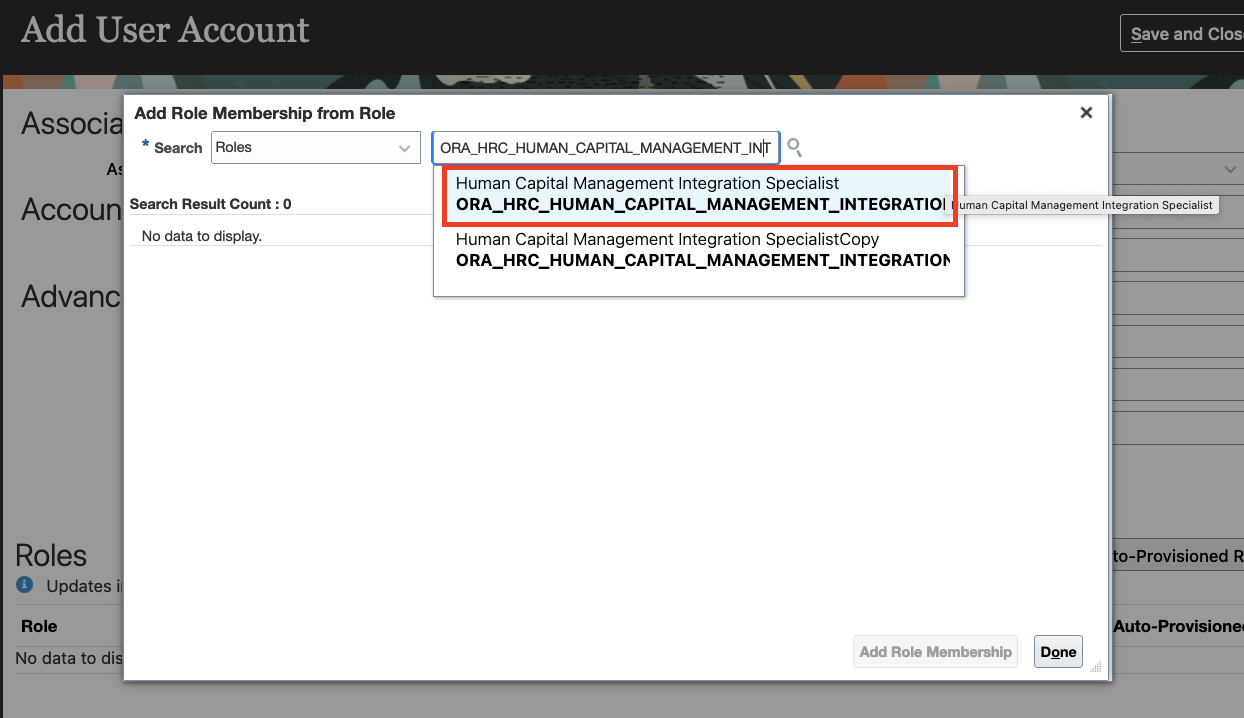Click the Role column header
1244x718 pixels.
point(38,626)
